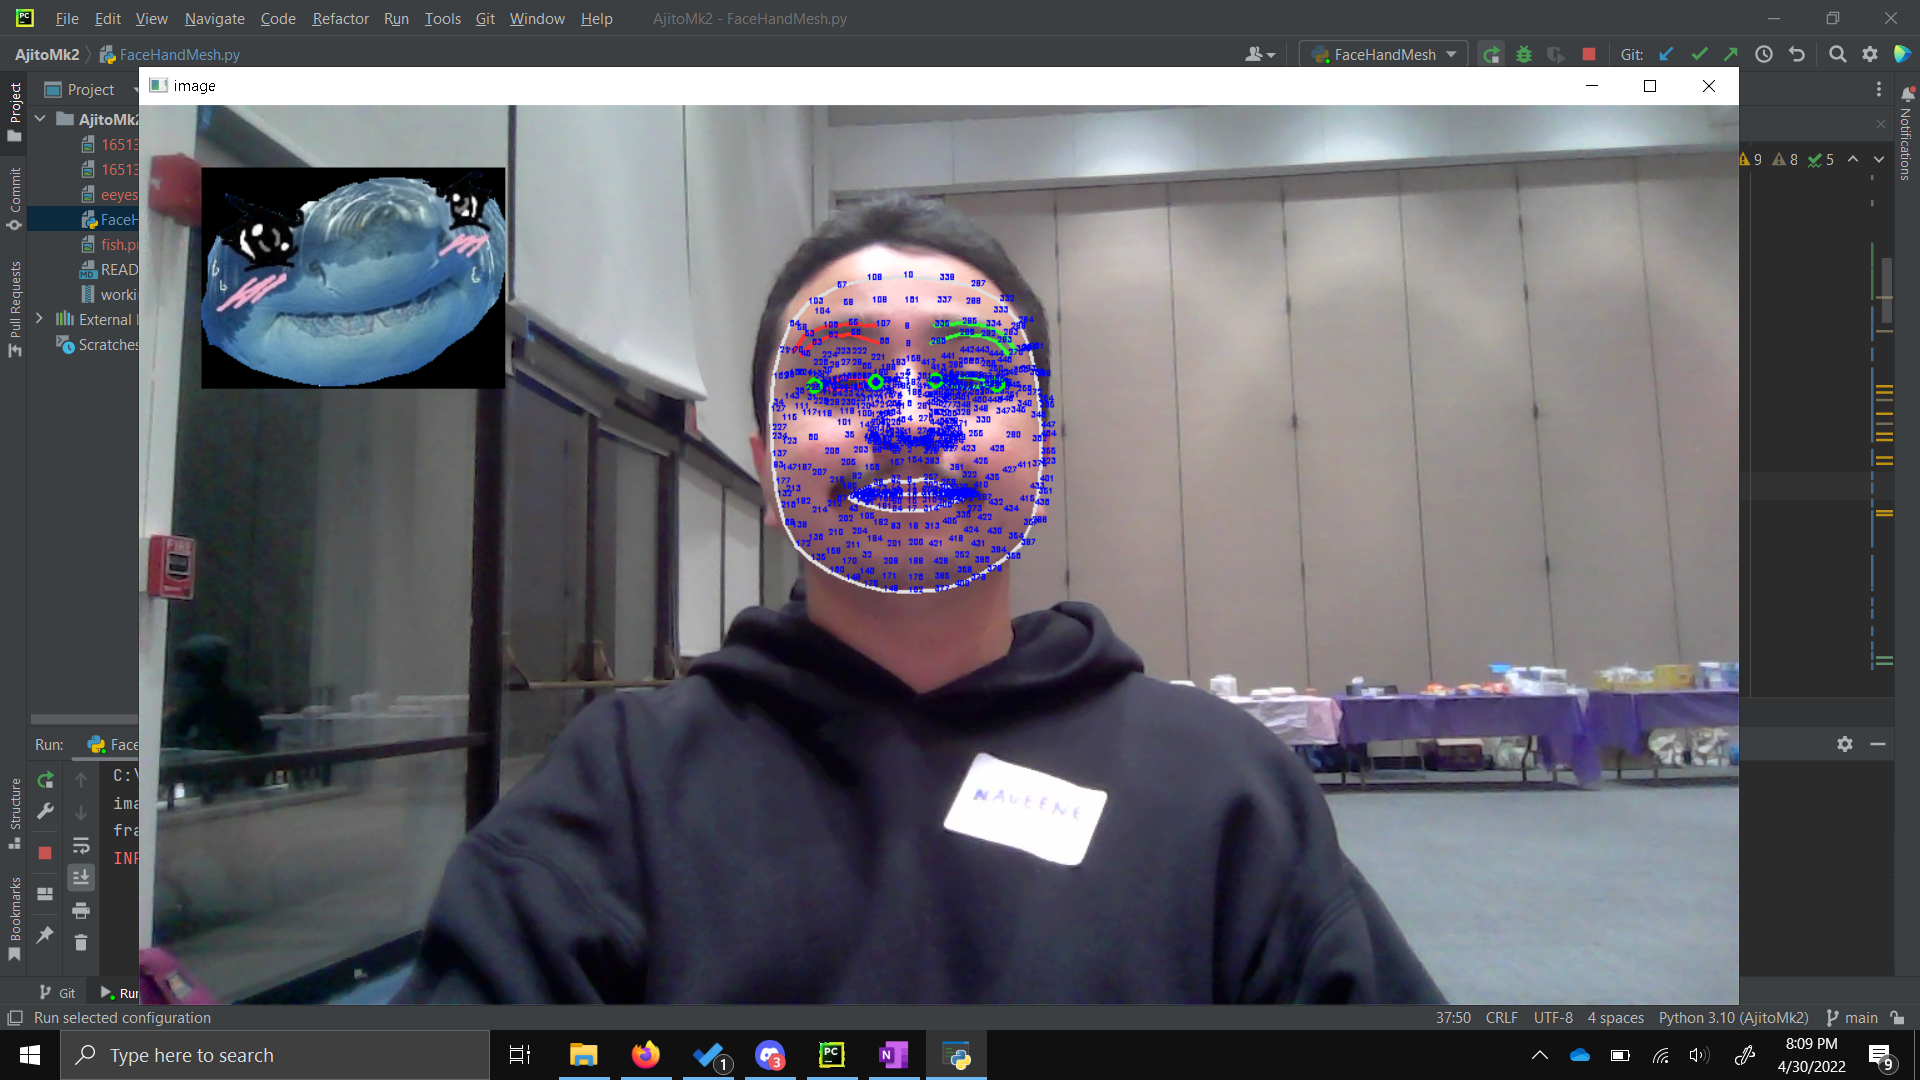Toggle soft-wrap in Run console
This screenshot has width=1920, height=1080.
(81, 846)
